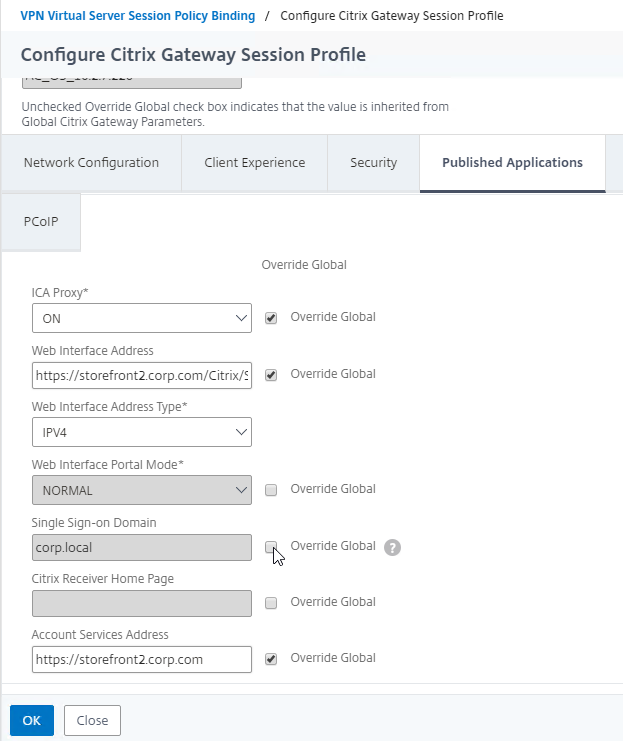Check Override Global for Single Sign-on Domain
The image size is (623, 741).
271,547
